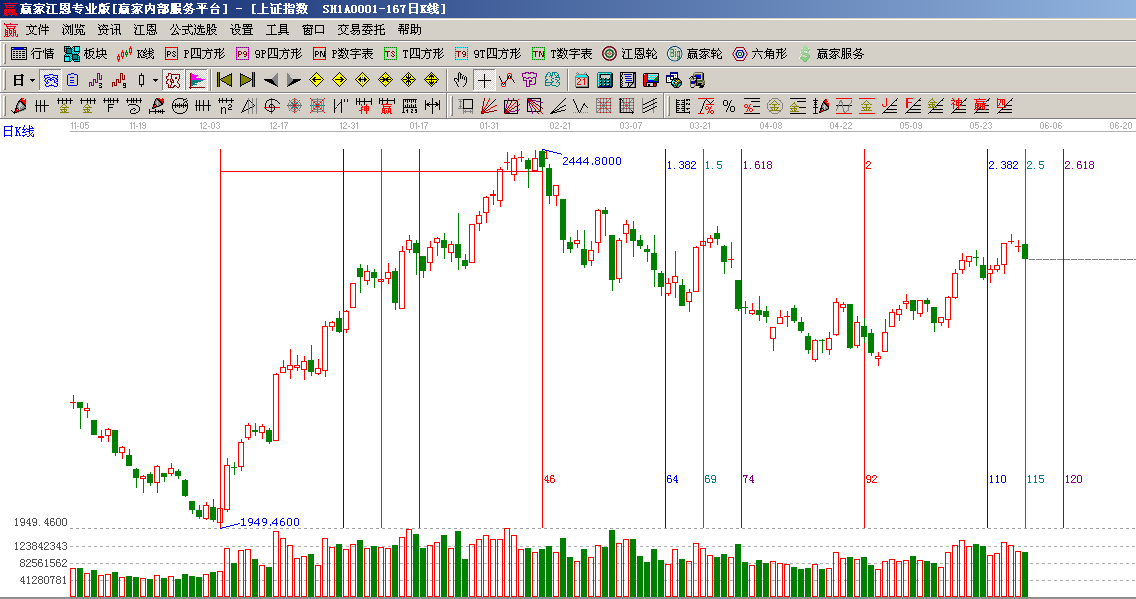1136x599 pixels.
Task: Open the 六角形 hexagon tool
Action: point(761,54)
